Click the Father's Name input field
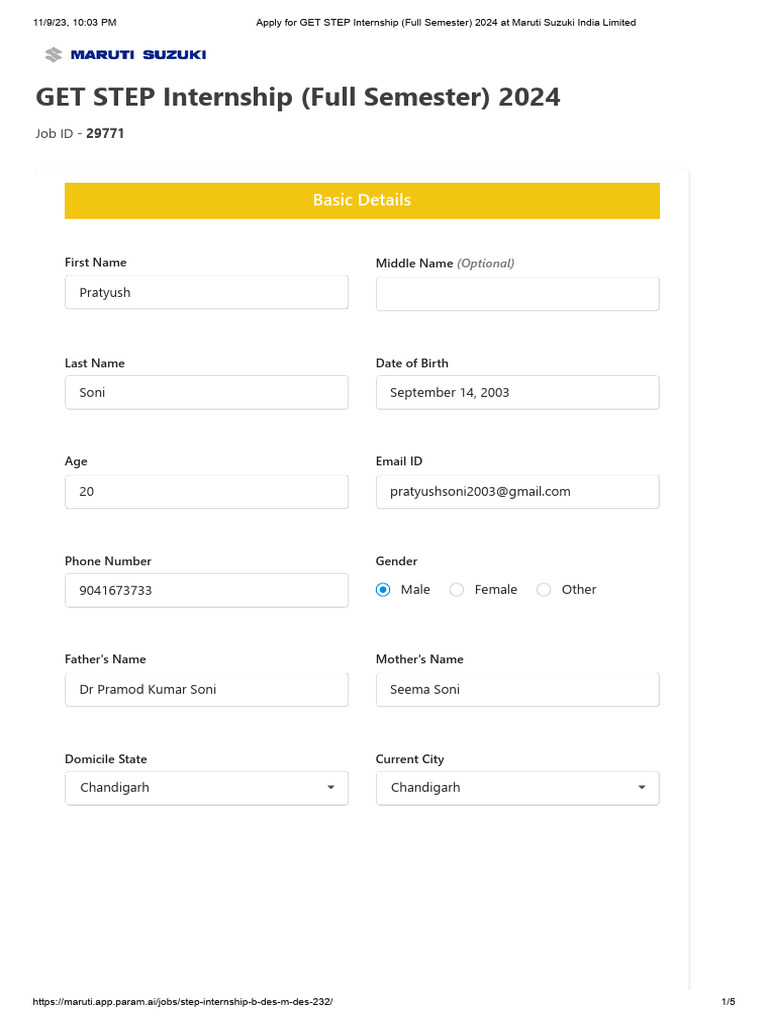The height and width of the screenshot is (1024, 768). [206, 689]
